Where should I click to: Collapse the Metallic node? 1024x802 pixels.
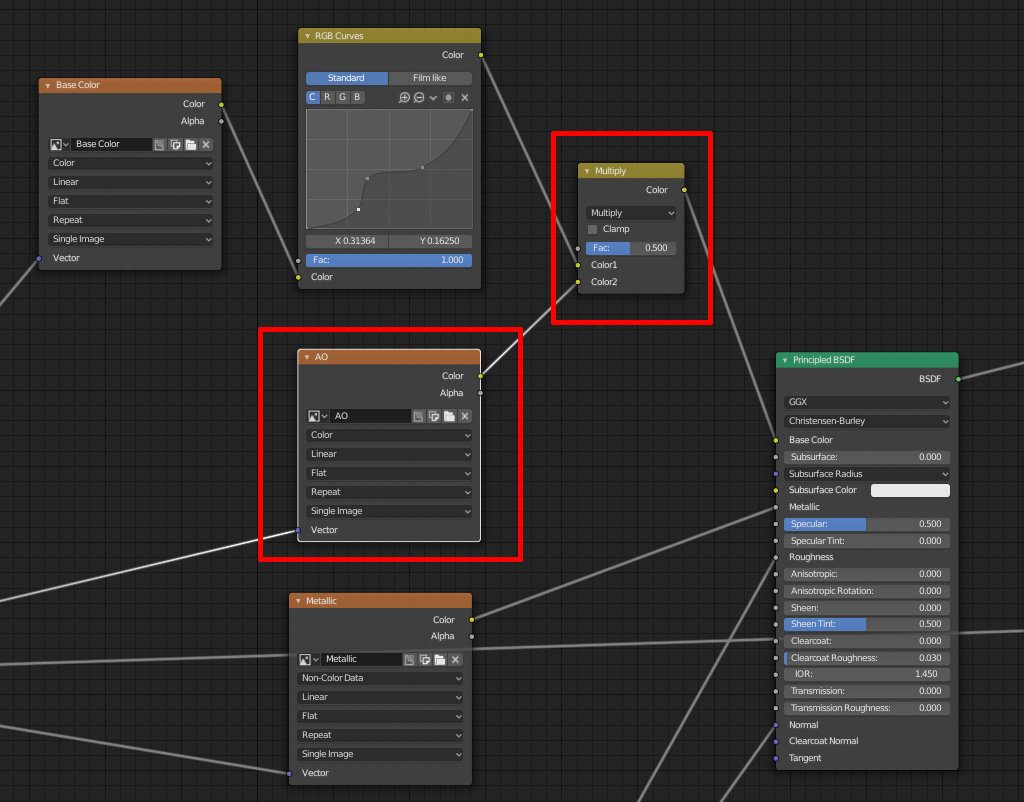pyautogui.click(x=298, y=601)
